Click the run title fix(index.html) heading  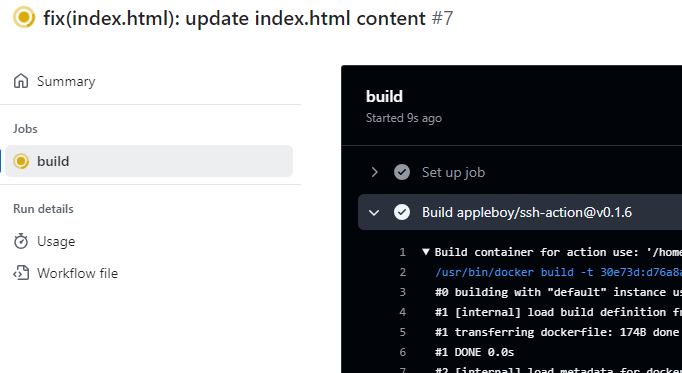[x=248, y=18]
